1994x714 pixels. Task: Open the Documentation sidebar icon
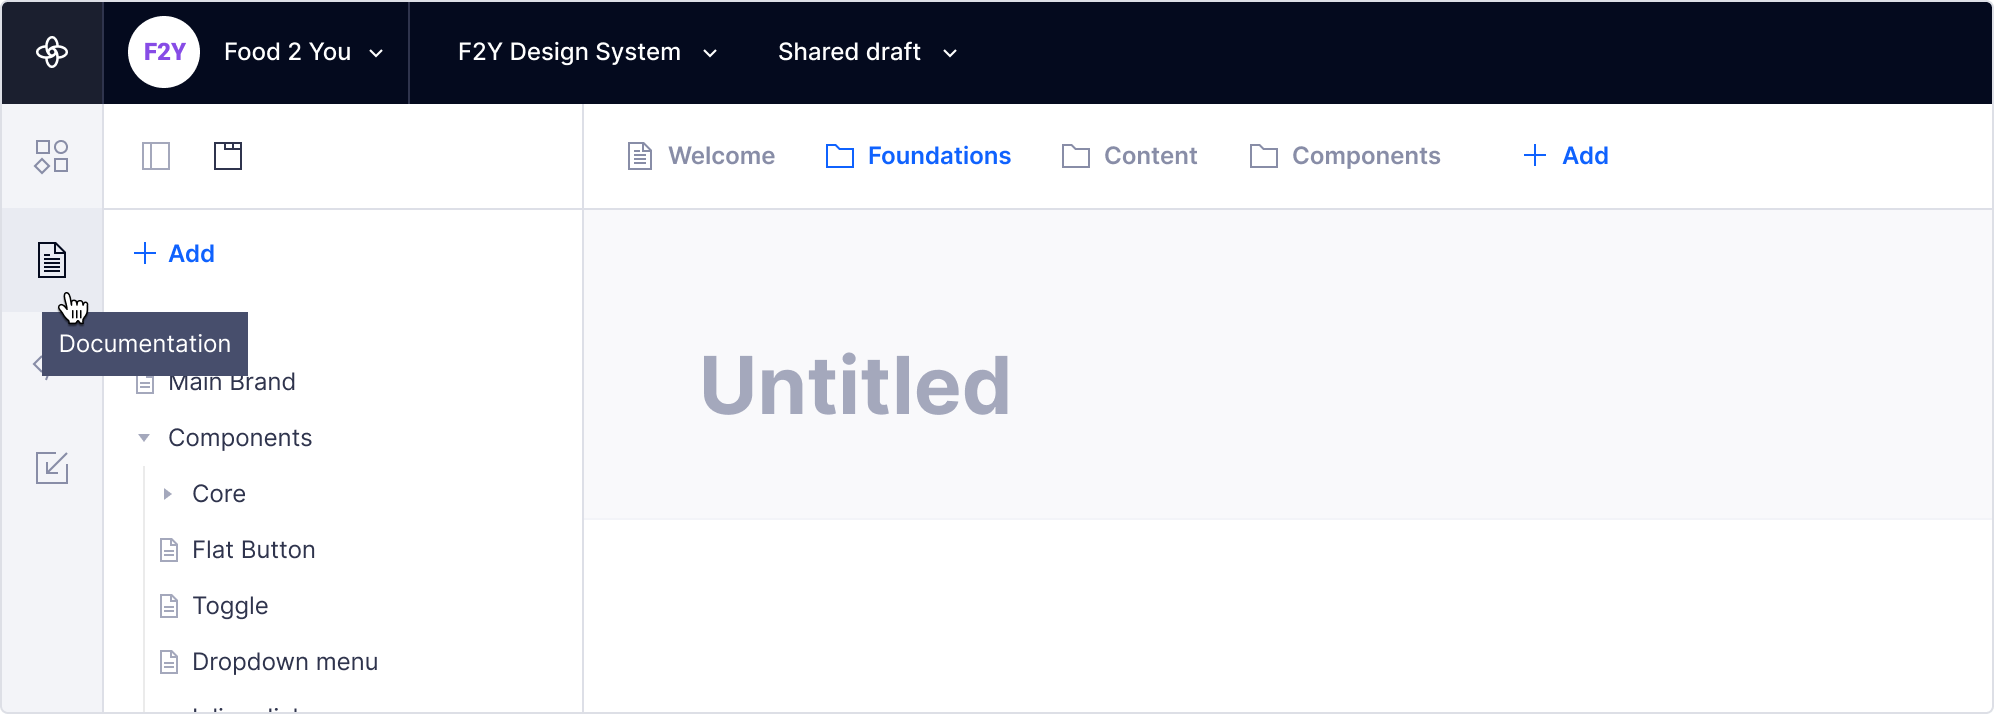point(52,260)
